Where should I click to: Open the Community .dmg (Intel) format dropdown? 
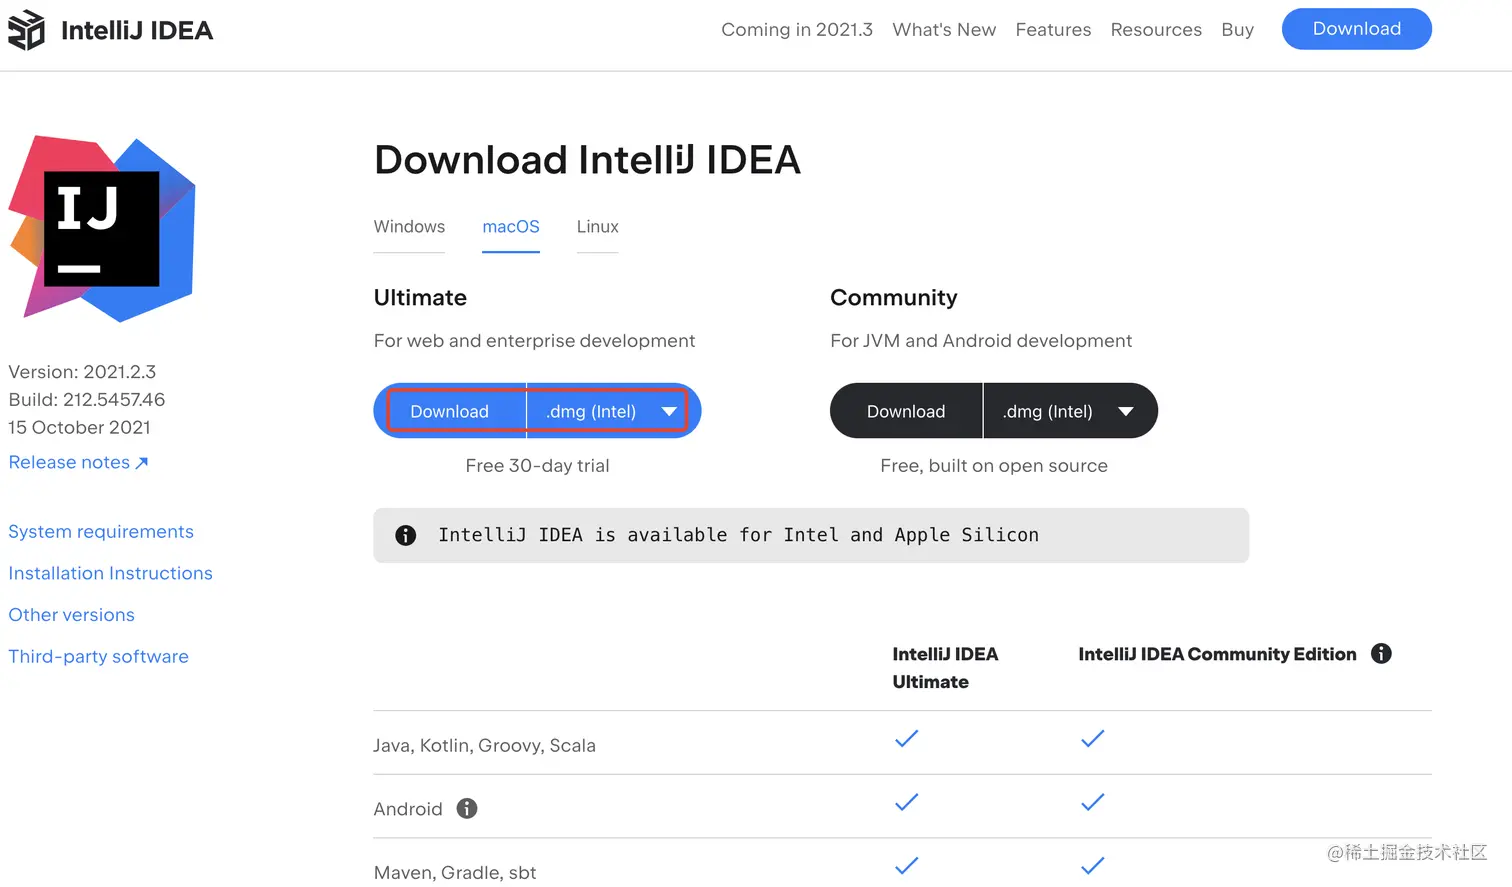pos(1070,411)
